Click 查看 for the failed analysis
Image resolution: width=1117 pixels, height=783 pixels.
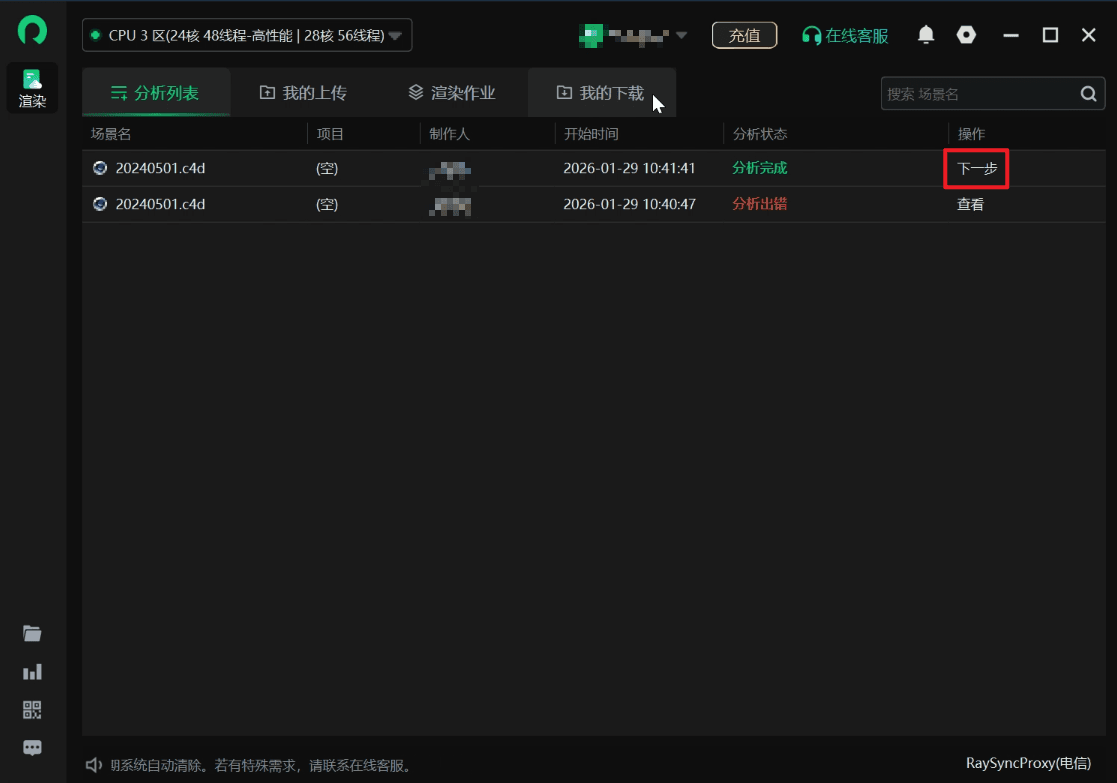tap(970, 204)
